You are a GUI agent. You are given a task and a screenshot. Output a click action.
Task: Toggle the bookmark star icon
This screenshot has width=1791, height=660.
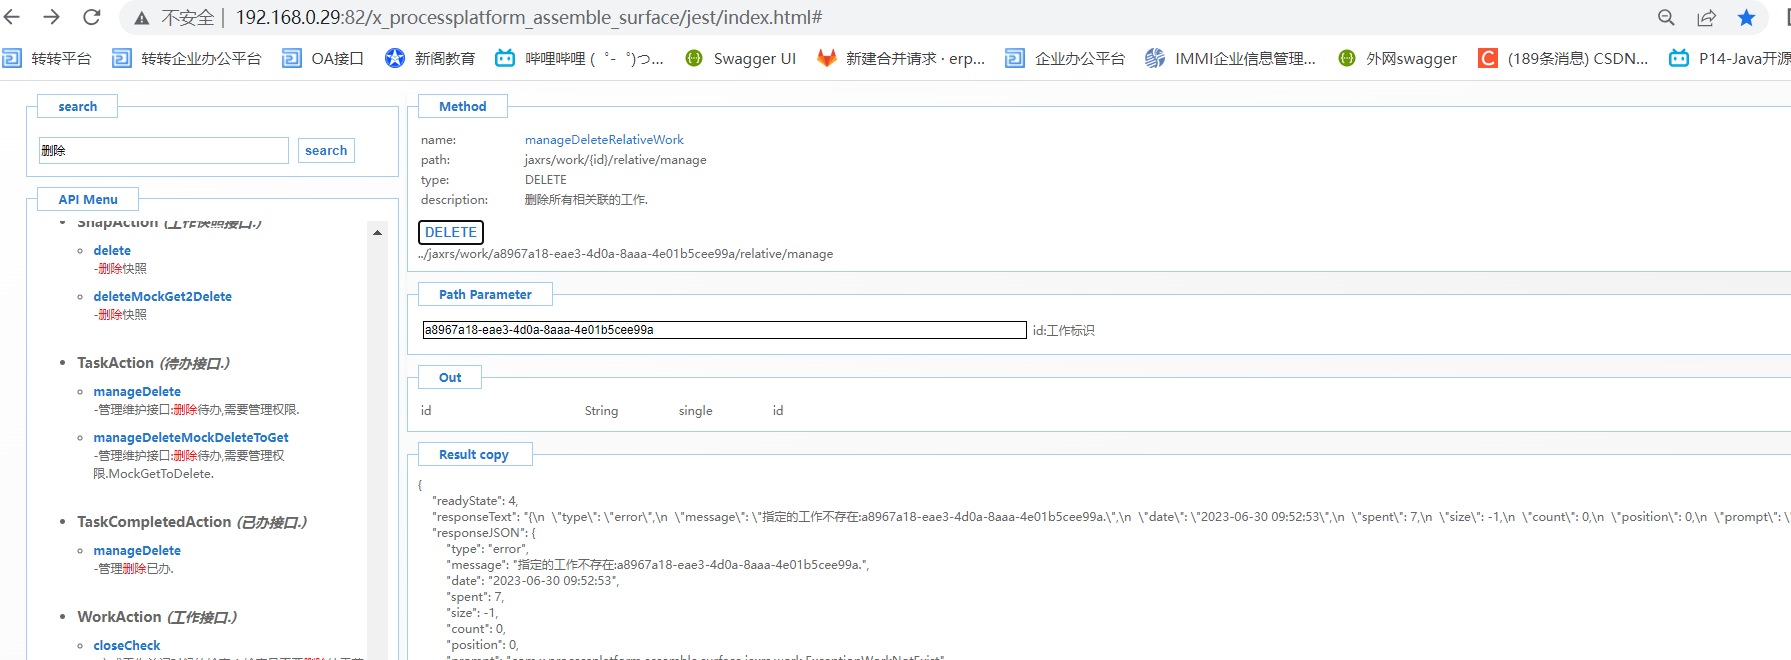coord(1746,18)
